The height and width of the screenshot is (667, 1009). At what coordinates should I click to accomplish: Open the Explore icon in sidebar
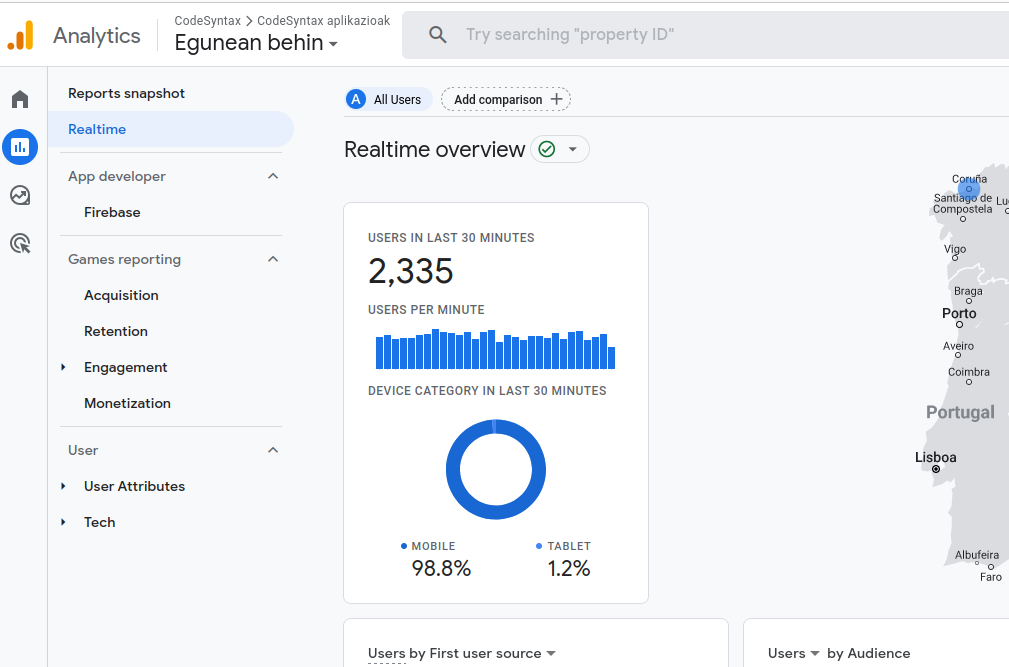point(20,195)
